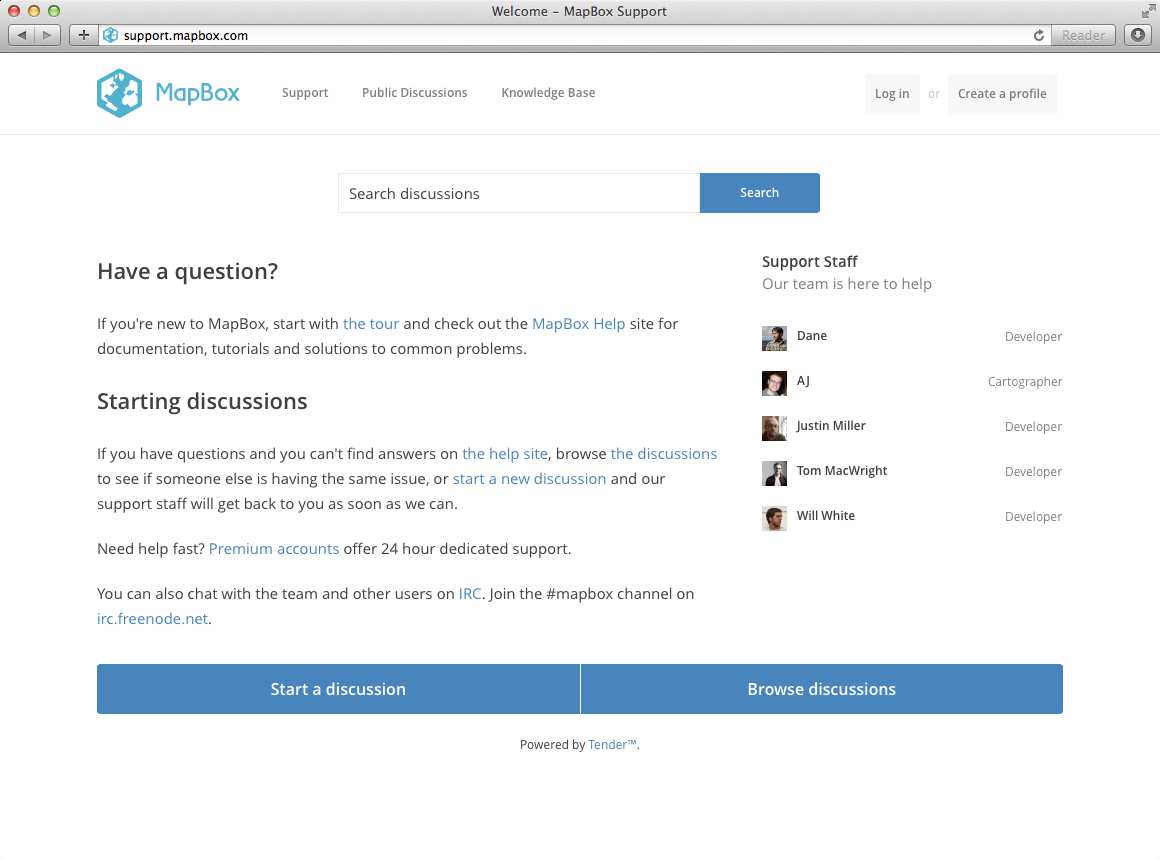The height and width of the screenshot is (860, 1160).
Task: Open Tom MacWright's avatar picture
Action: tap(774, 474)
